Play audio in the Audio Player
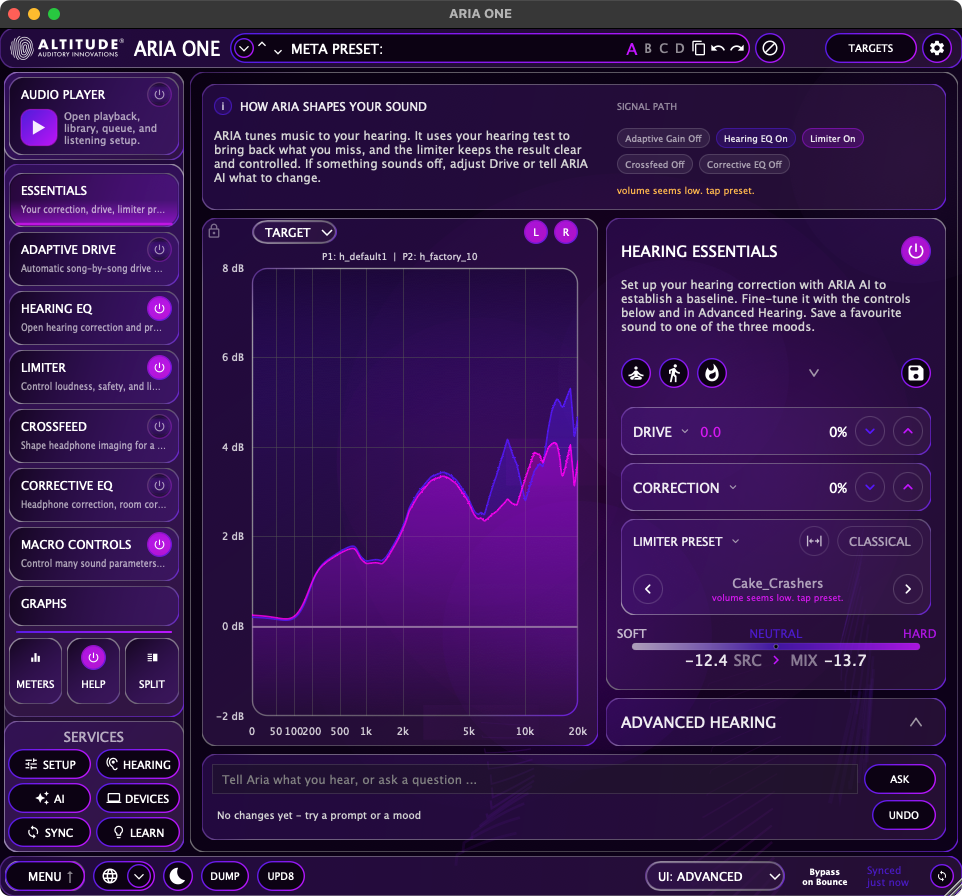Viewport: 962px width, 896px height. click(x=39, y=128)
